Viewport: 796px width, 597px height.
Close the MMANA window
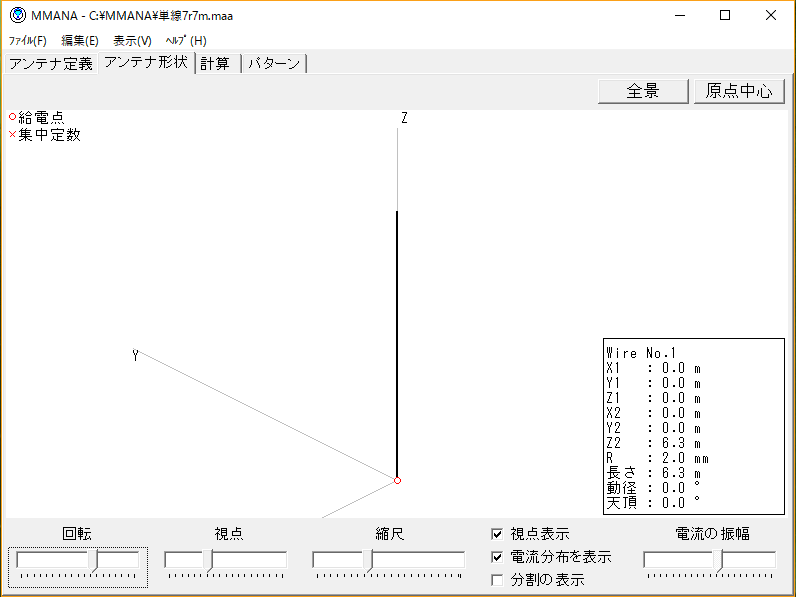[x=770, y=16]
